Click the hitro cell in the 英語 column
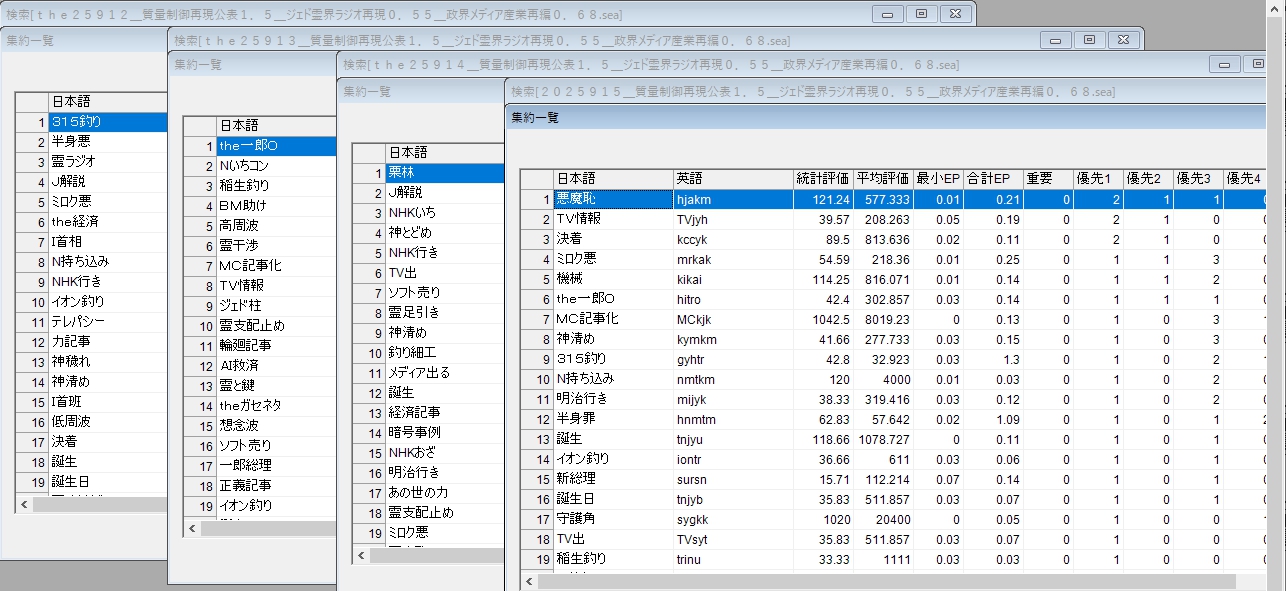1286x591 pixels. [689, 299]
